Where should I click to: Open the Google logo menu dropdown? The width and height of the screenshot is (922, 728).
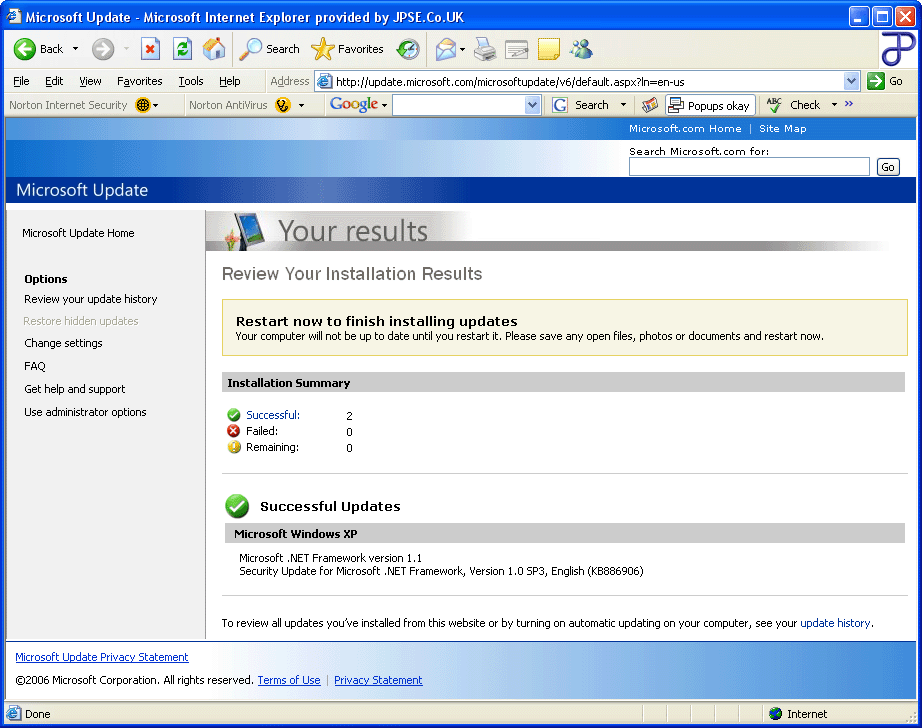coord(385,106)
